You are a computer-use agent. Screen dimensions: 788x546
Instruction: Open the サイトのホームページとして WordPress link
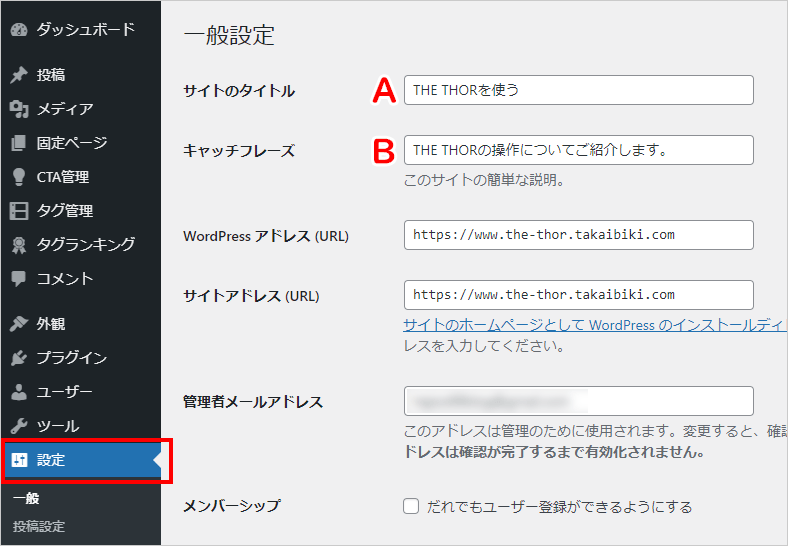click(595, 325)
